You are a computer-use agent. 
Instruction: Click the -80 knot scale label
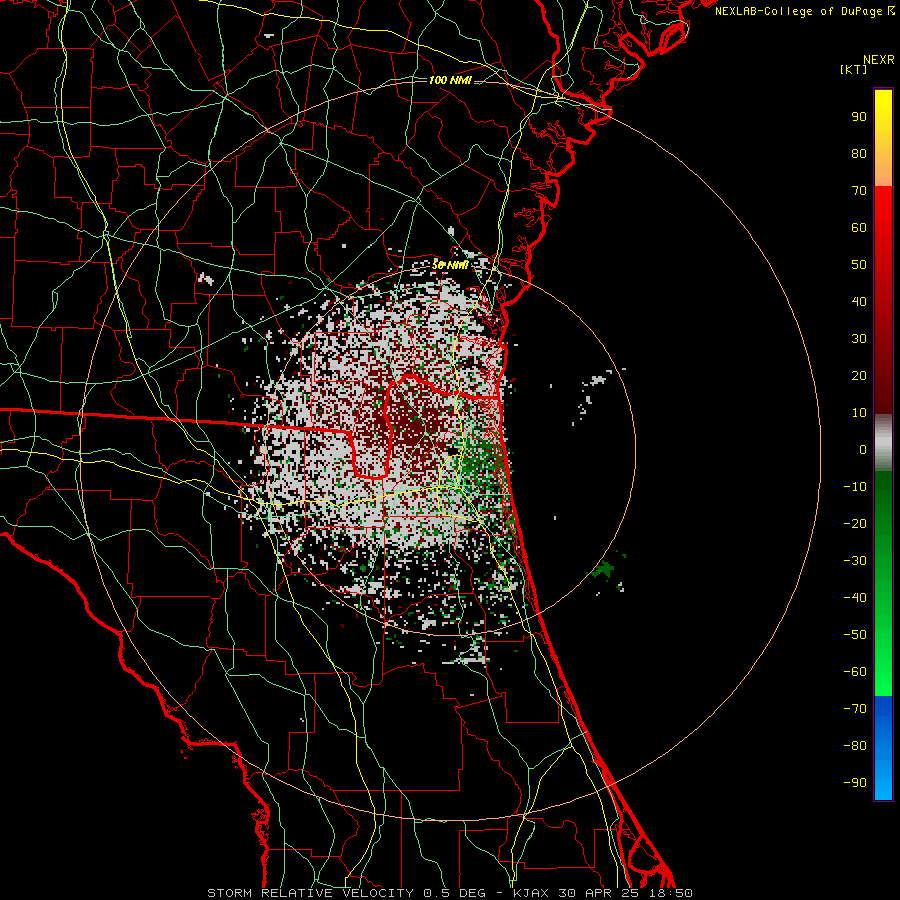click(x=855, y=746)
